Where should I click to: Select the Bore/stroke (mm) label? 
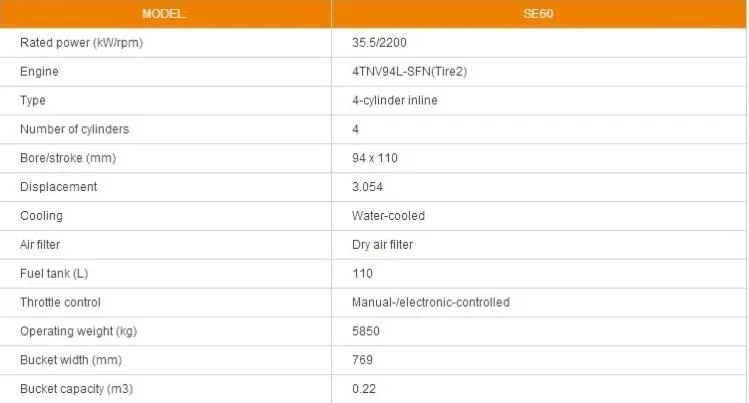pos(69,158)
